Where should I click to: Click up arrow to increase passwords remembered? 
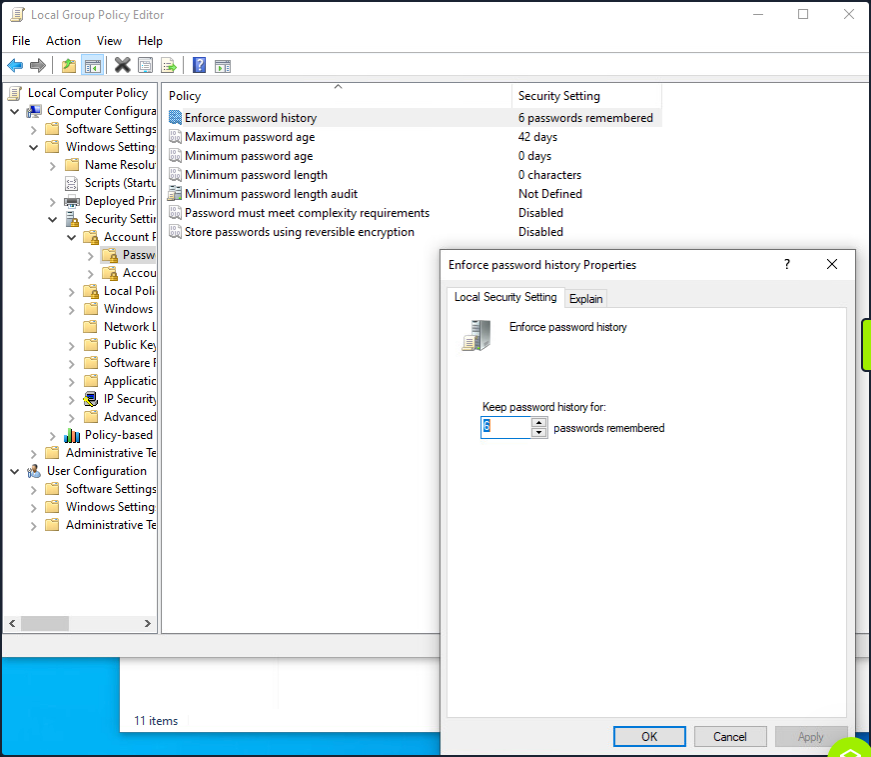539,422
